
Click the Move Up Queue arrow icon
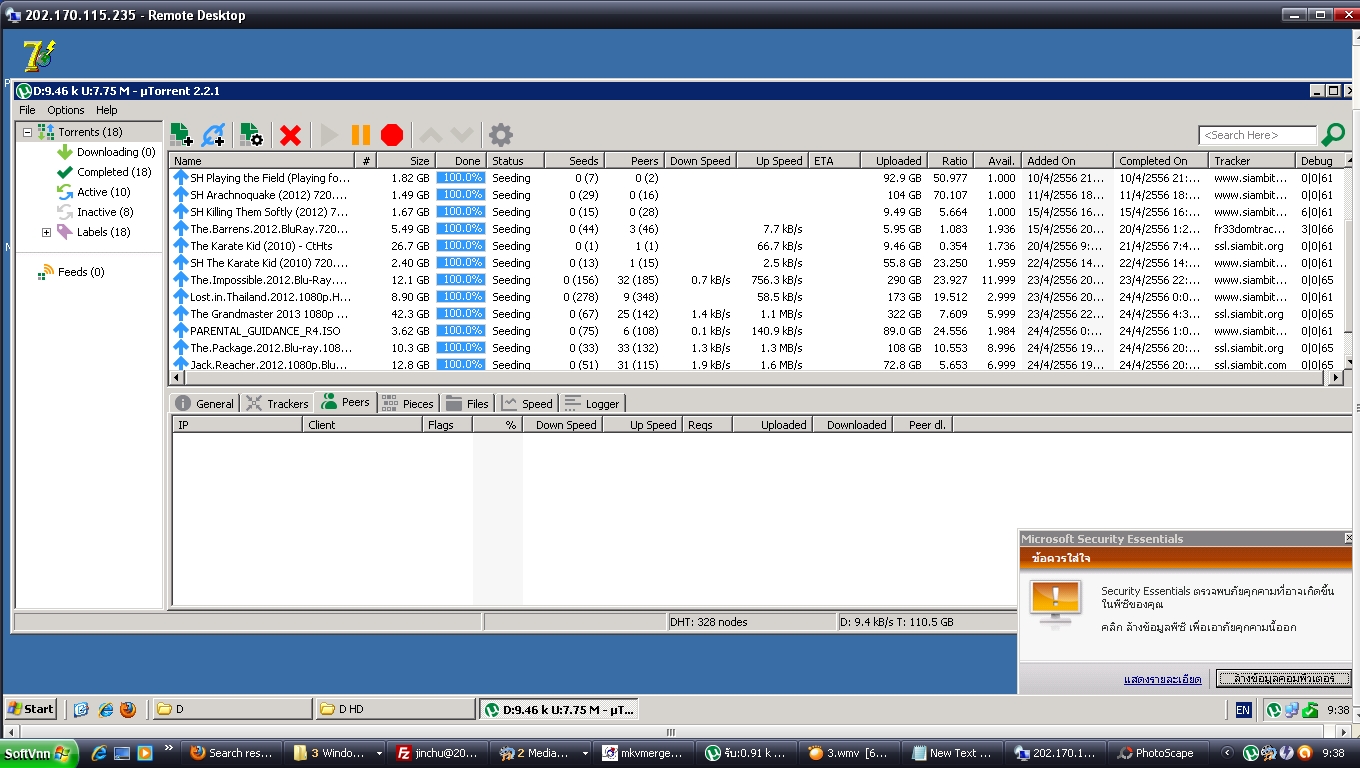pyautogui.click(x=430, y=135)
